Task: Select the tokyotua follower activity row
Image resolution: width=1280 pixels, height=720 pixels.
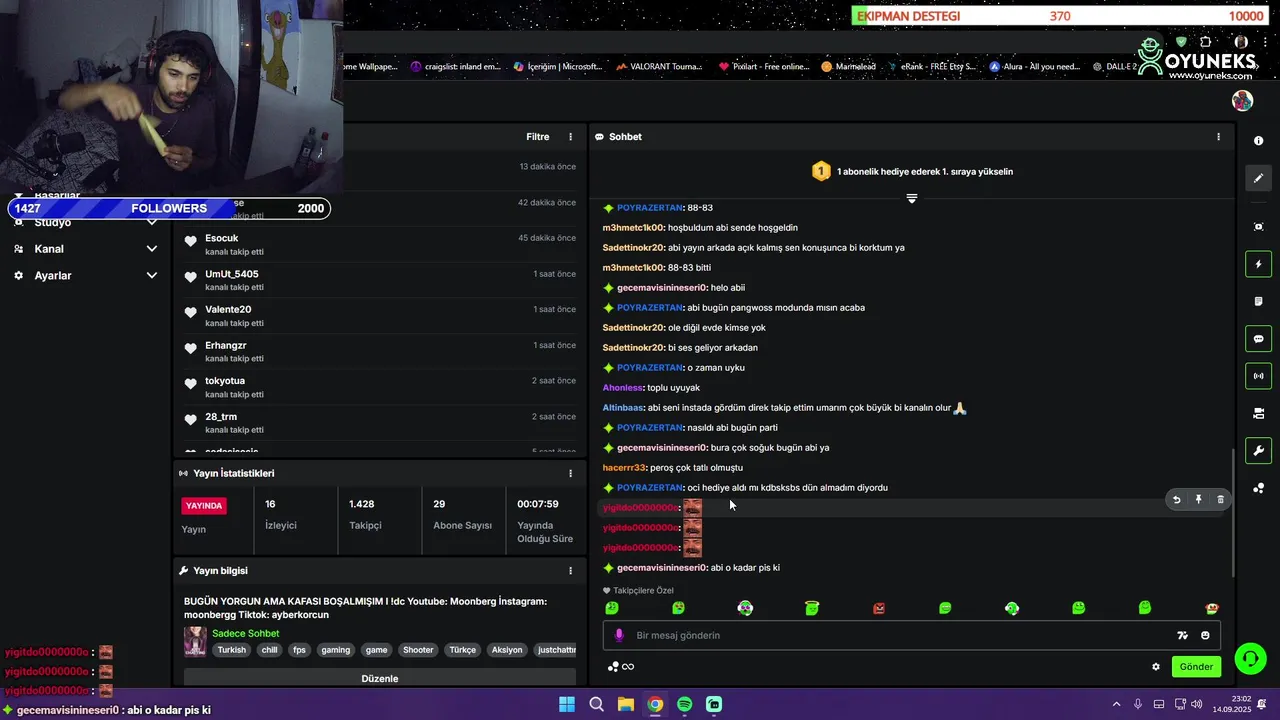Action: (380, 387)
